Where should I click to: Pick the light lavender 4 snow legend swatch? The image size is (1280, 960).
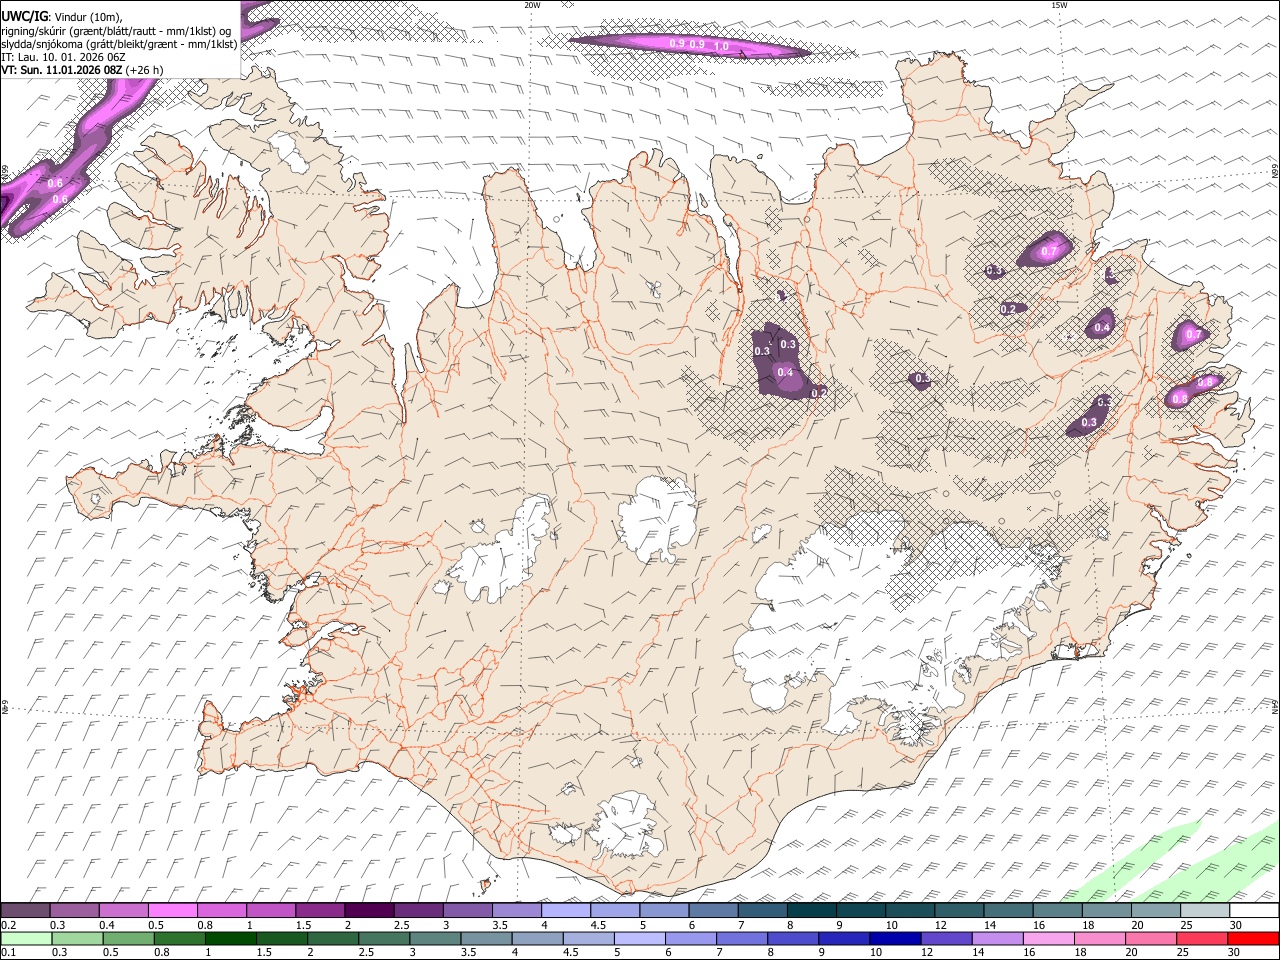[565, 910]
